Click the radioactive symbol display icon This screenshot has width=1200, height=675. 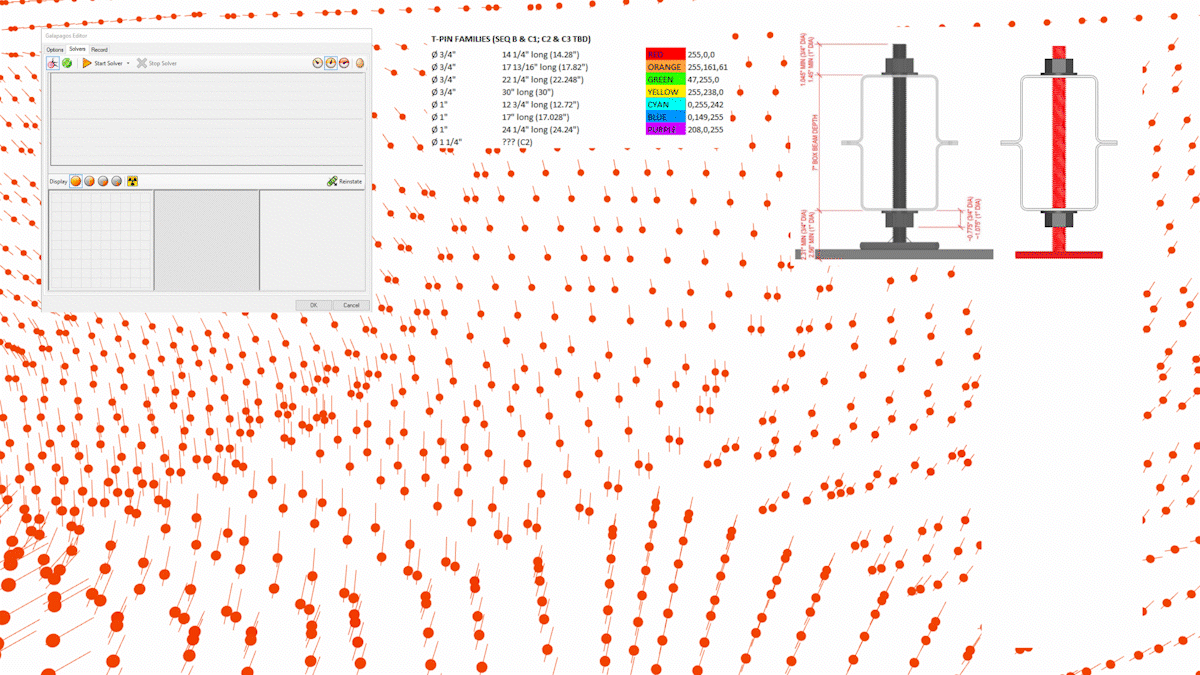point(132,182)
